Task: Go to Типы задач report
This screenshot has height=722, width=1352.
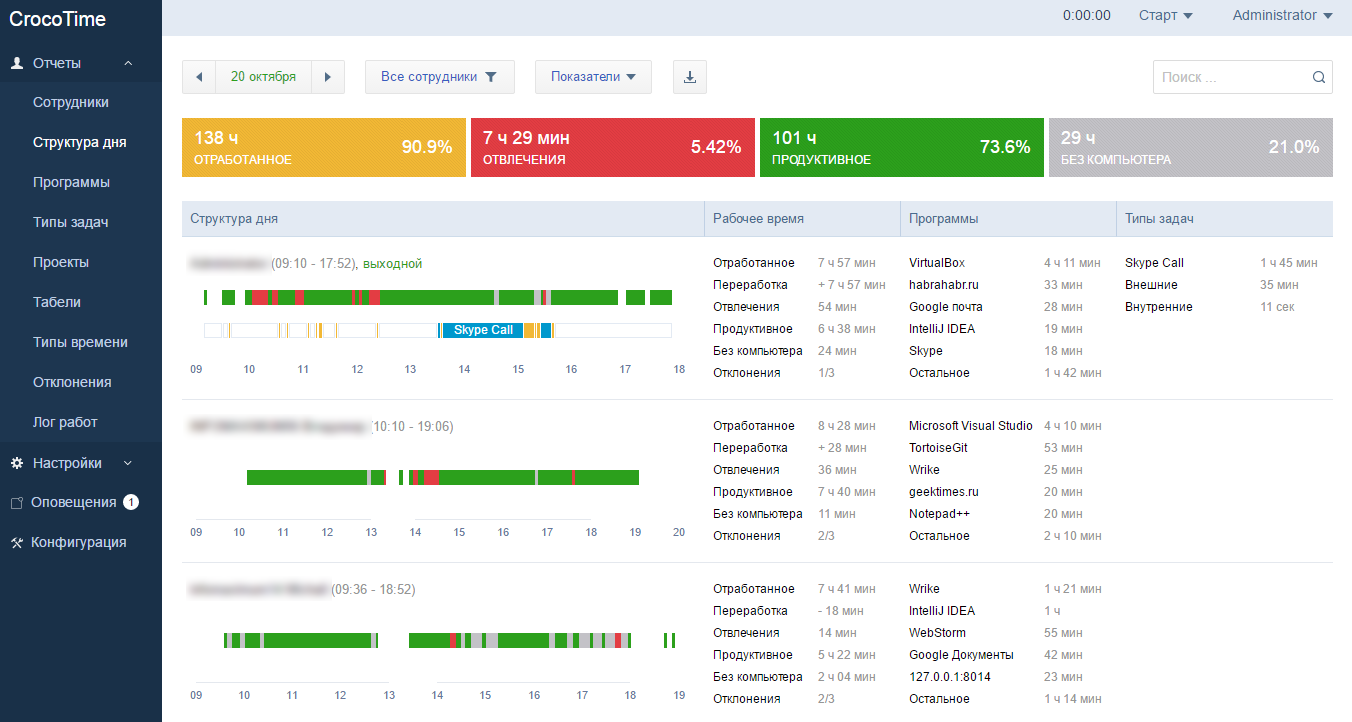Action: click(x=70, y=222)
